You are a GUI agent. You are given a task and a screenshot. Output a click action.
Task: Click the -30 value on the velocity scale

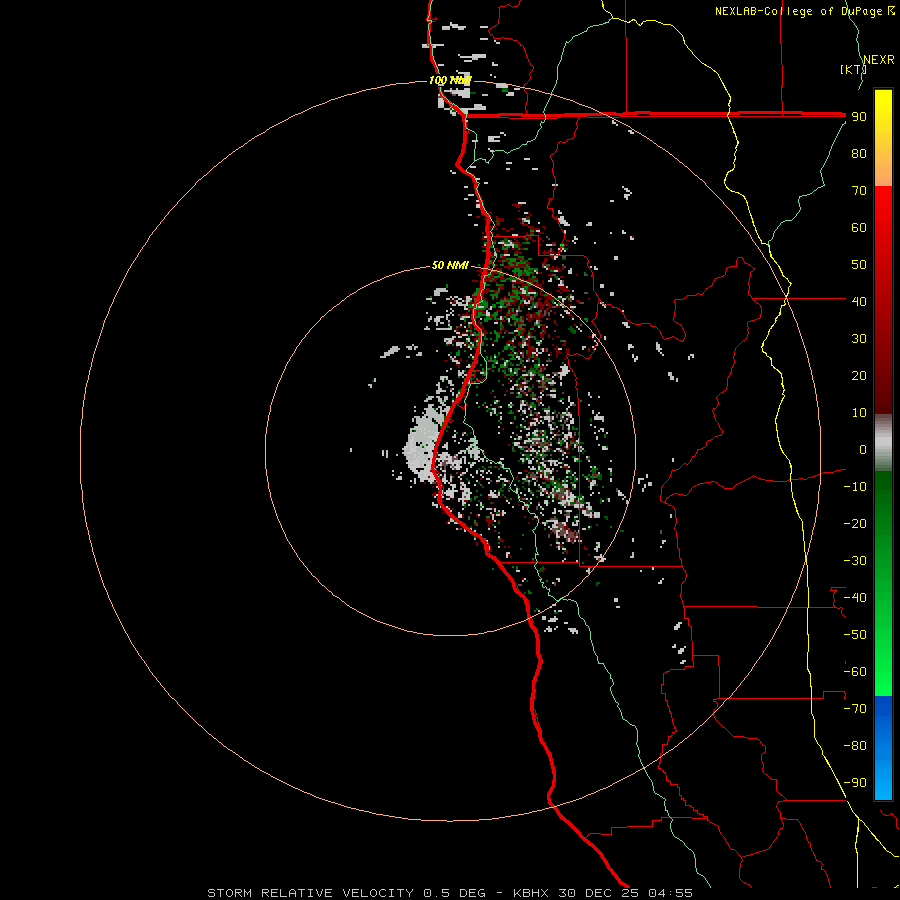click(x=855, y=561)
